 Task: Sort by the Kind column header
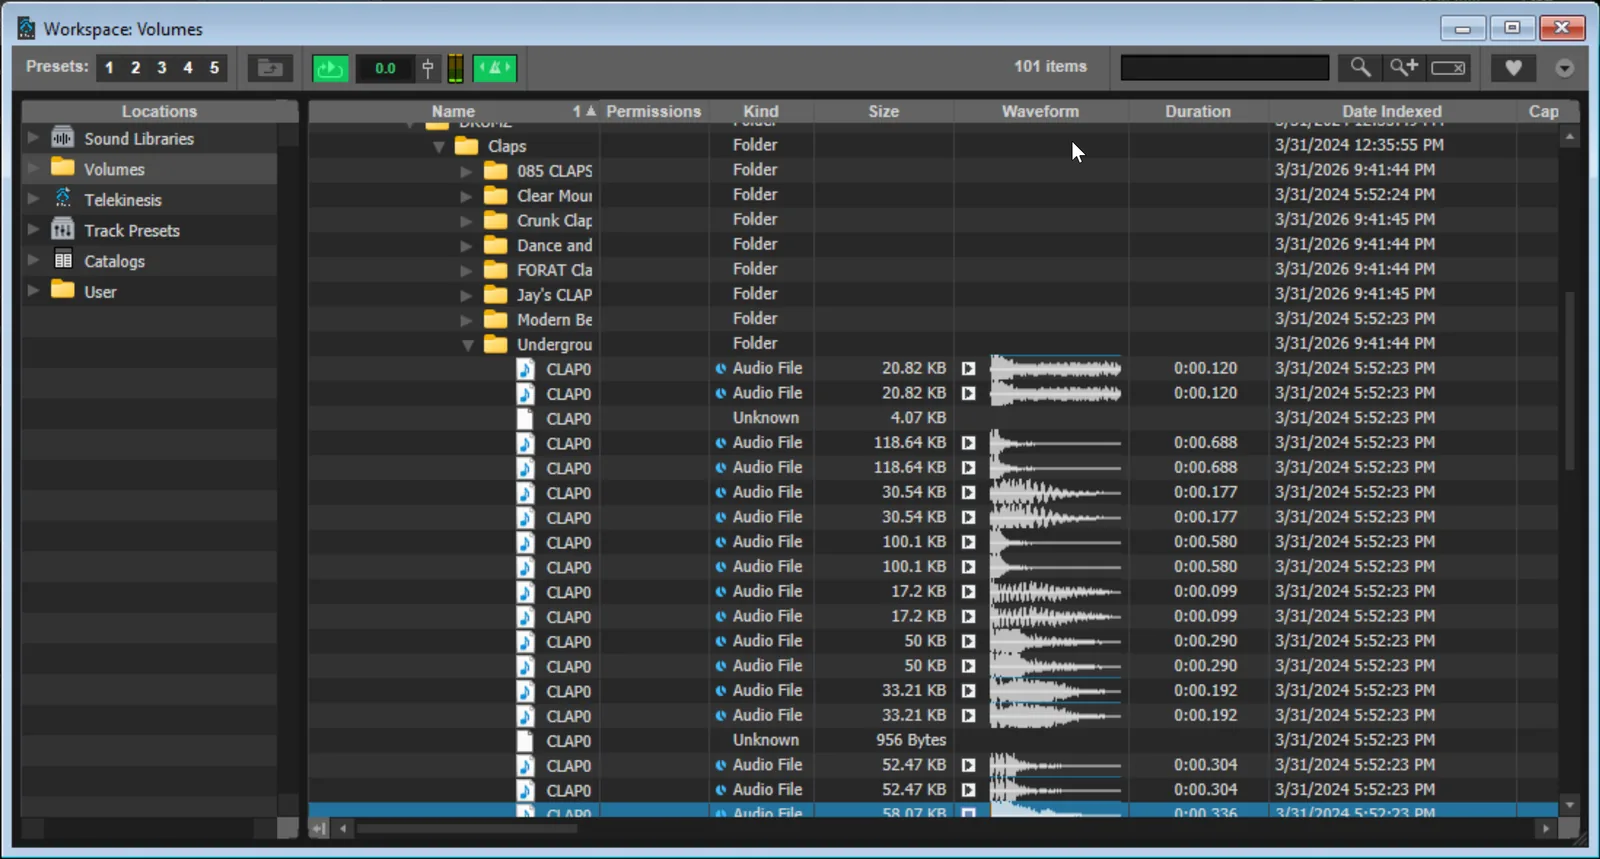(x=761, y=111)
